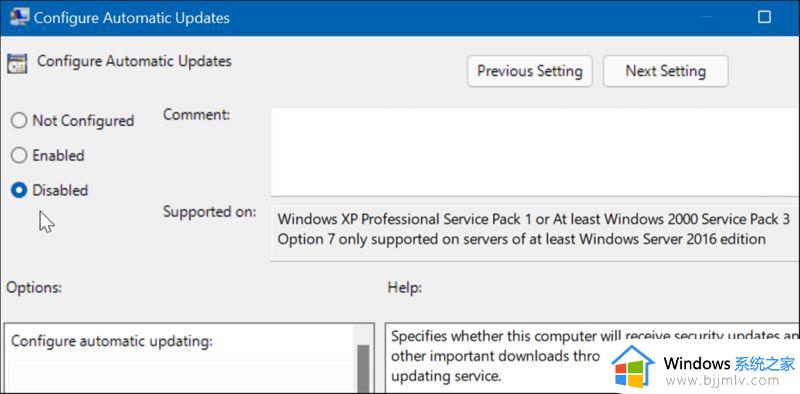Maximize the Configure Automatic Updates window
Screen dimensions: 800x394
(x=764, y=17)
